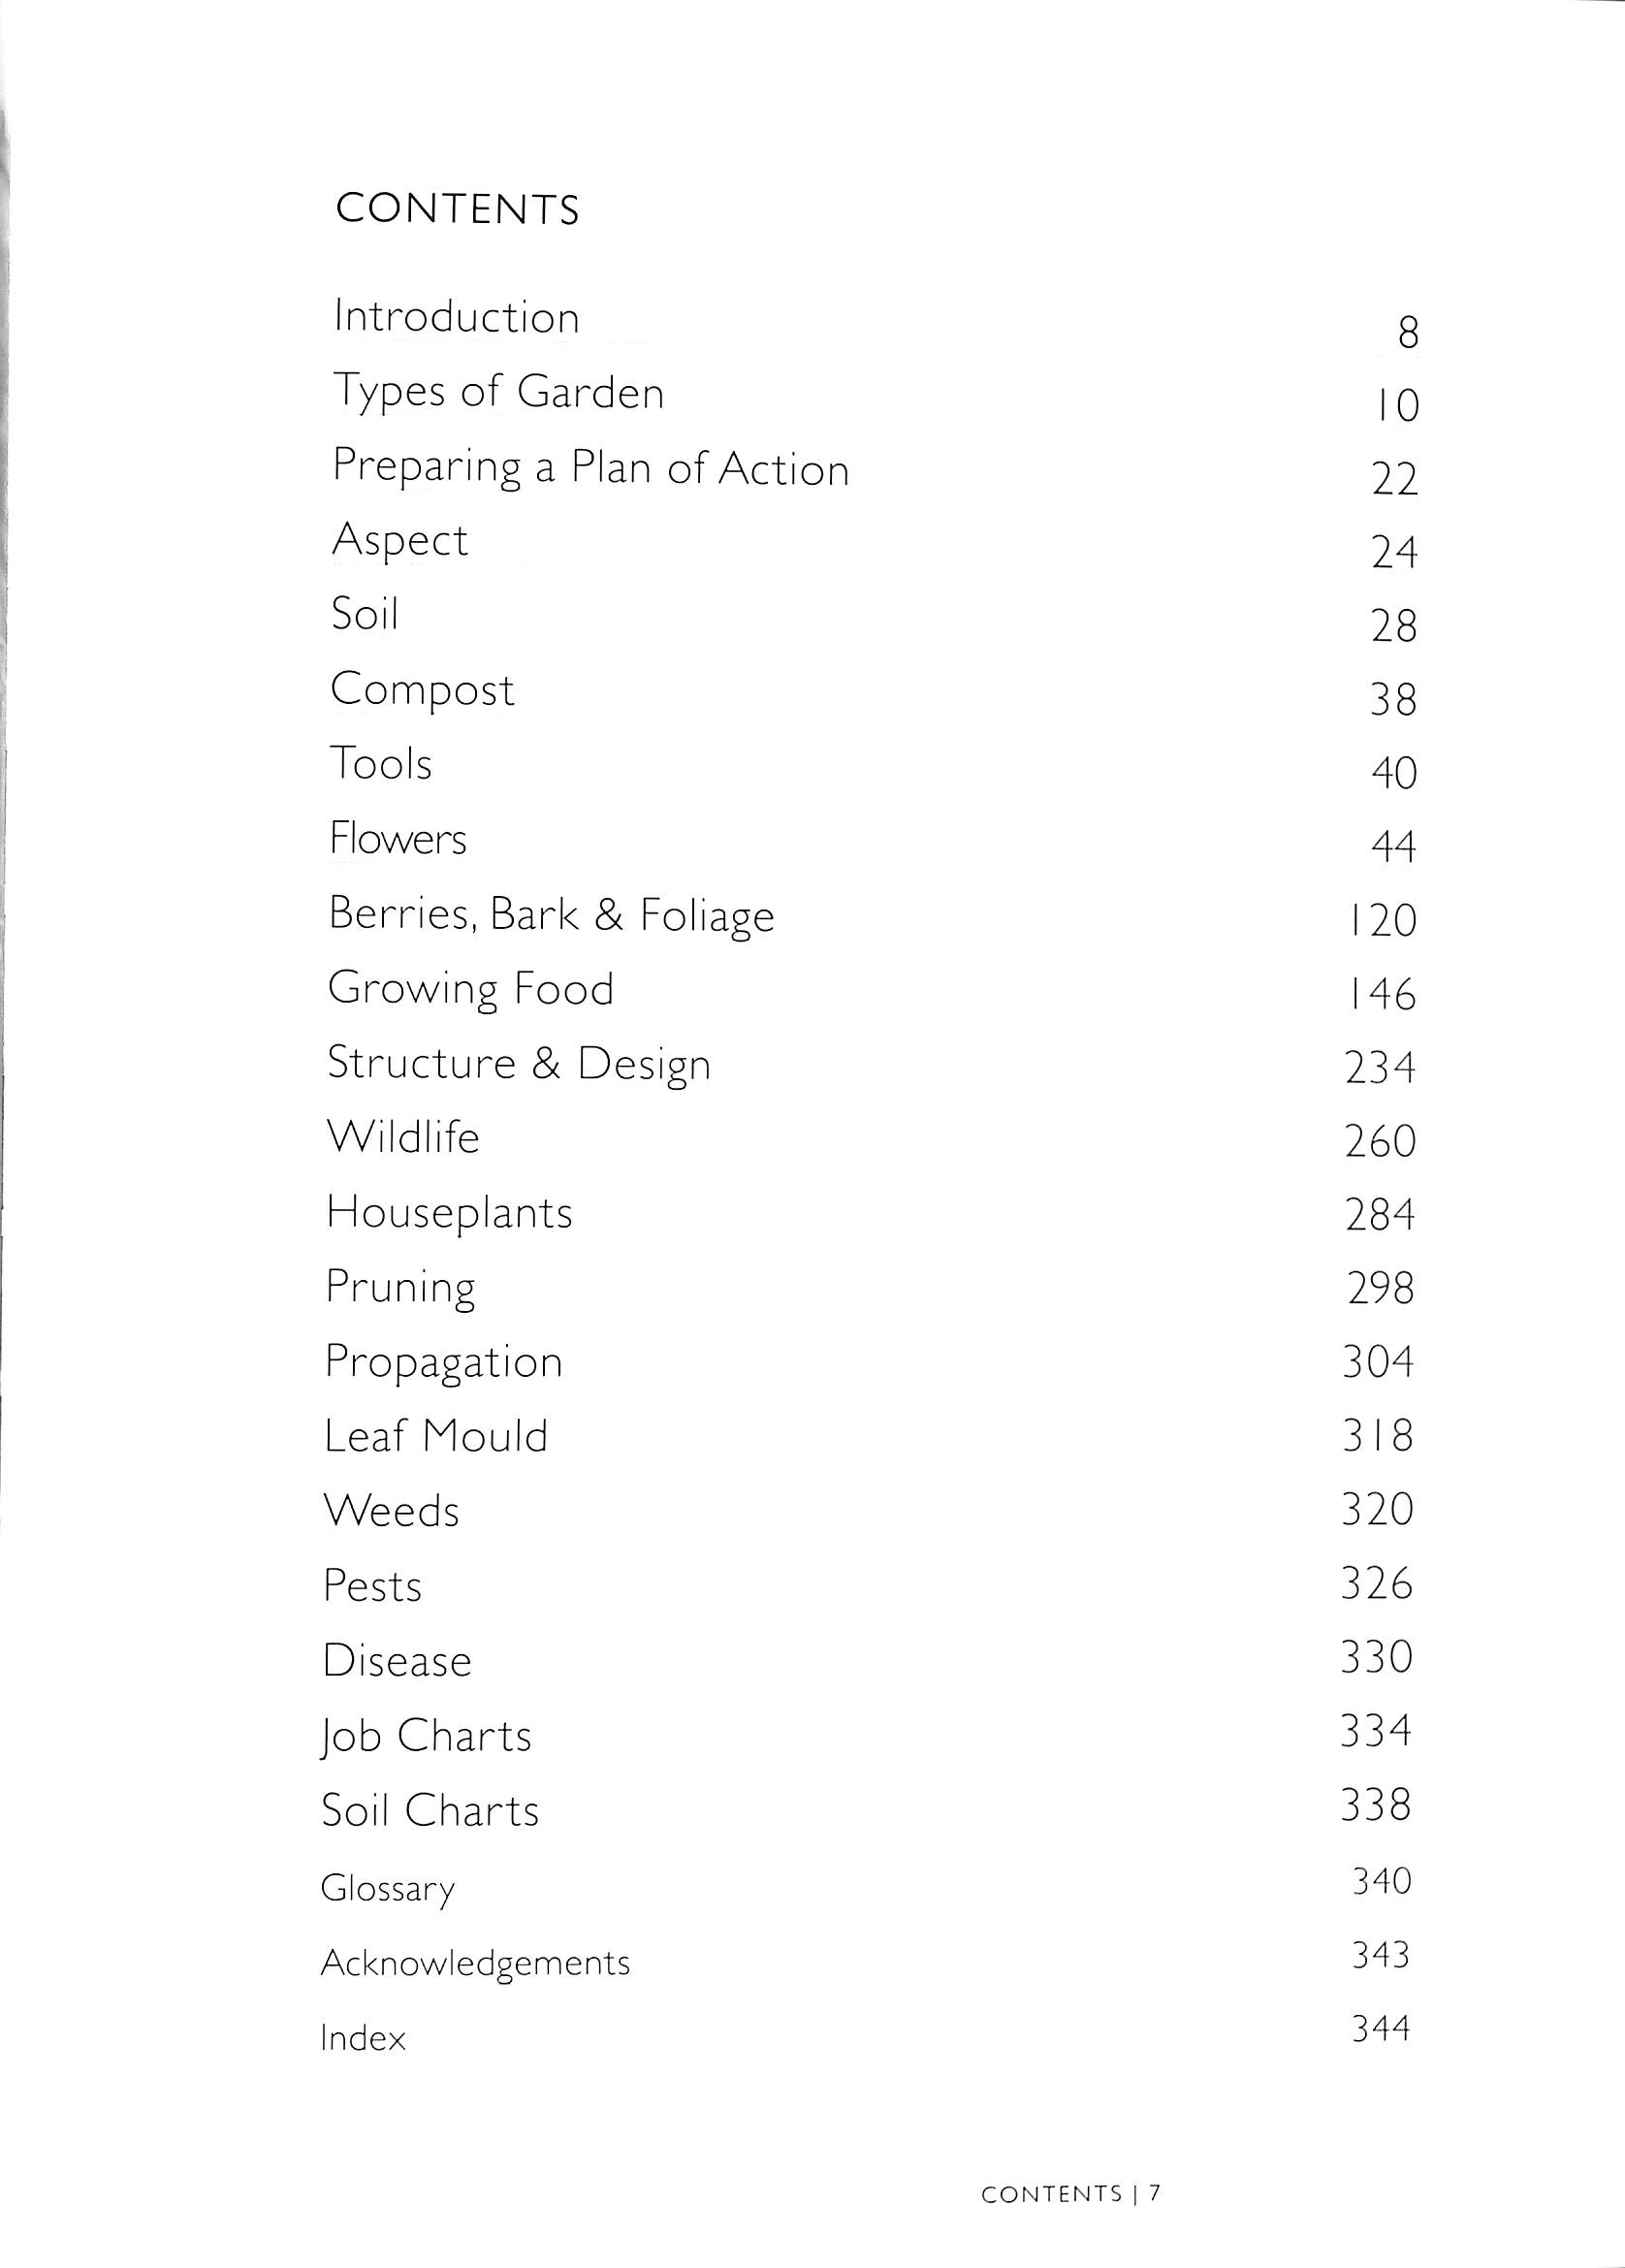Click the Flowers chapter title
Screen dimensions: 1625x2268
point(398,839)
